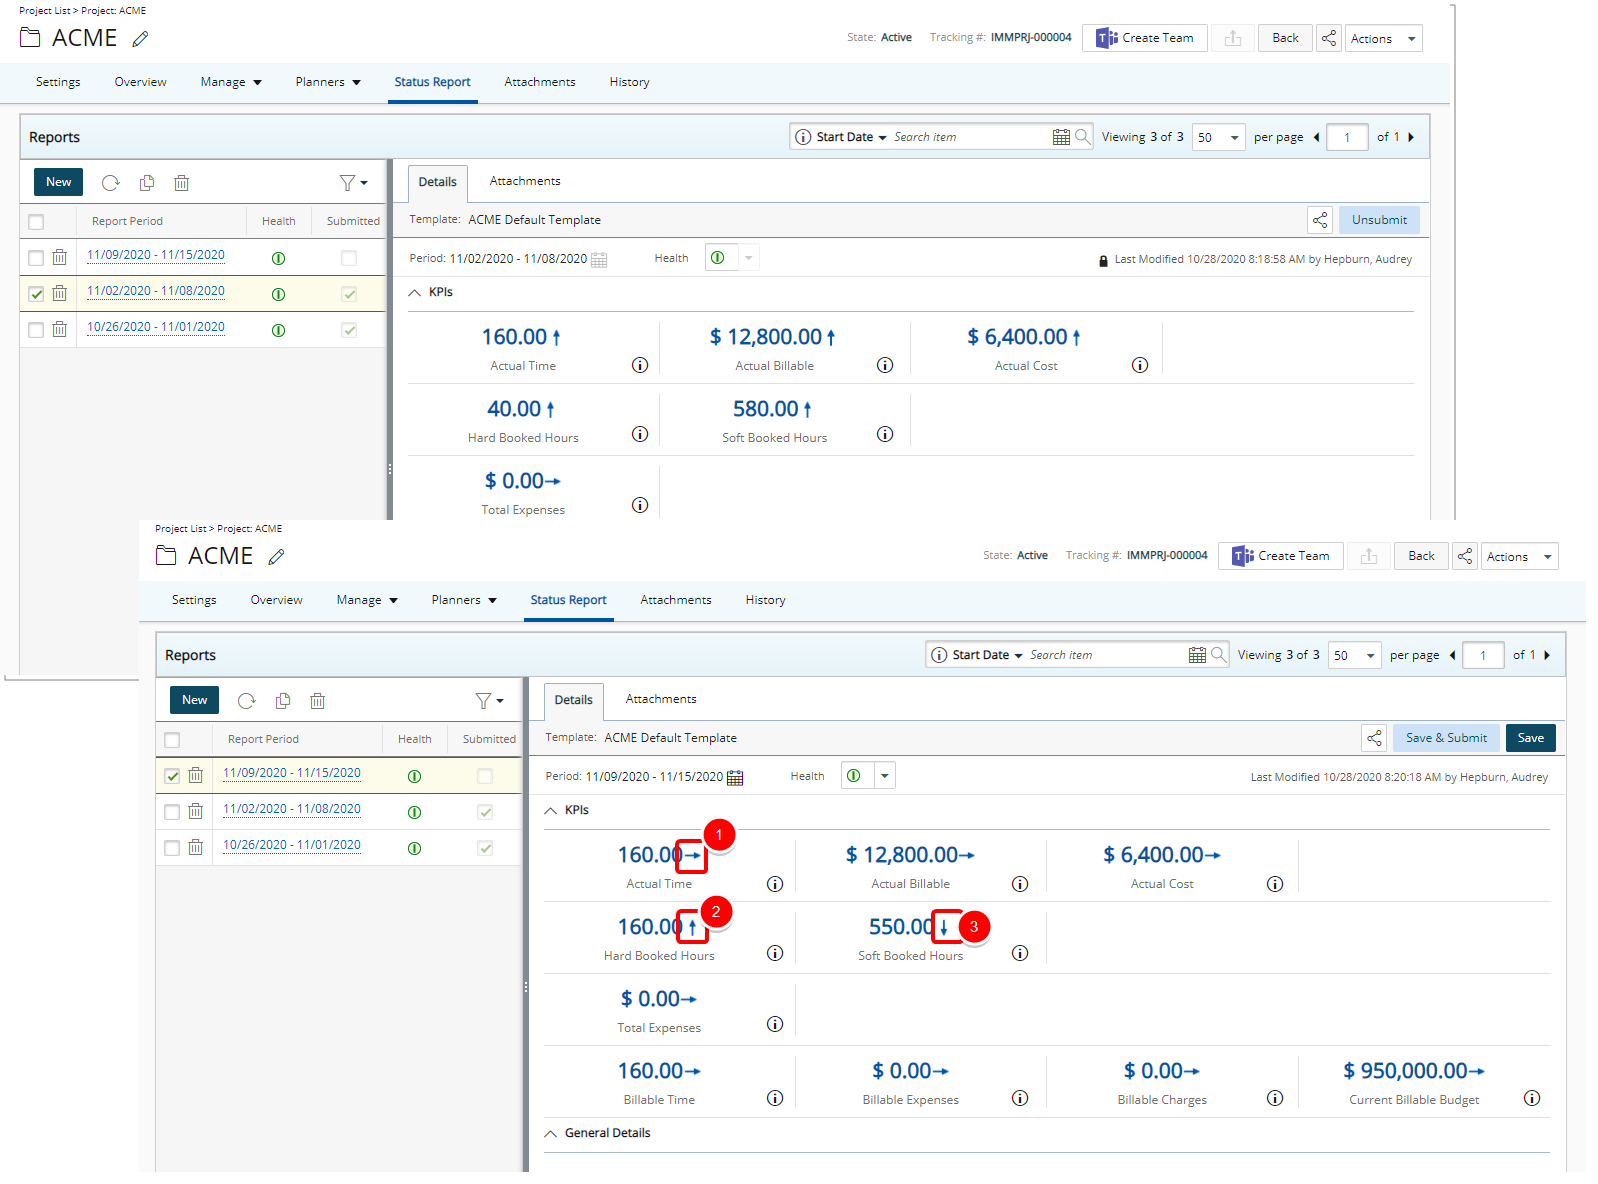The height and width of the screenshot is (1184, 1598).
Task: Go to the next page in the front window
Action: click(1547, 655)
